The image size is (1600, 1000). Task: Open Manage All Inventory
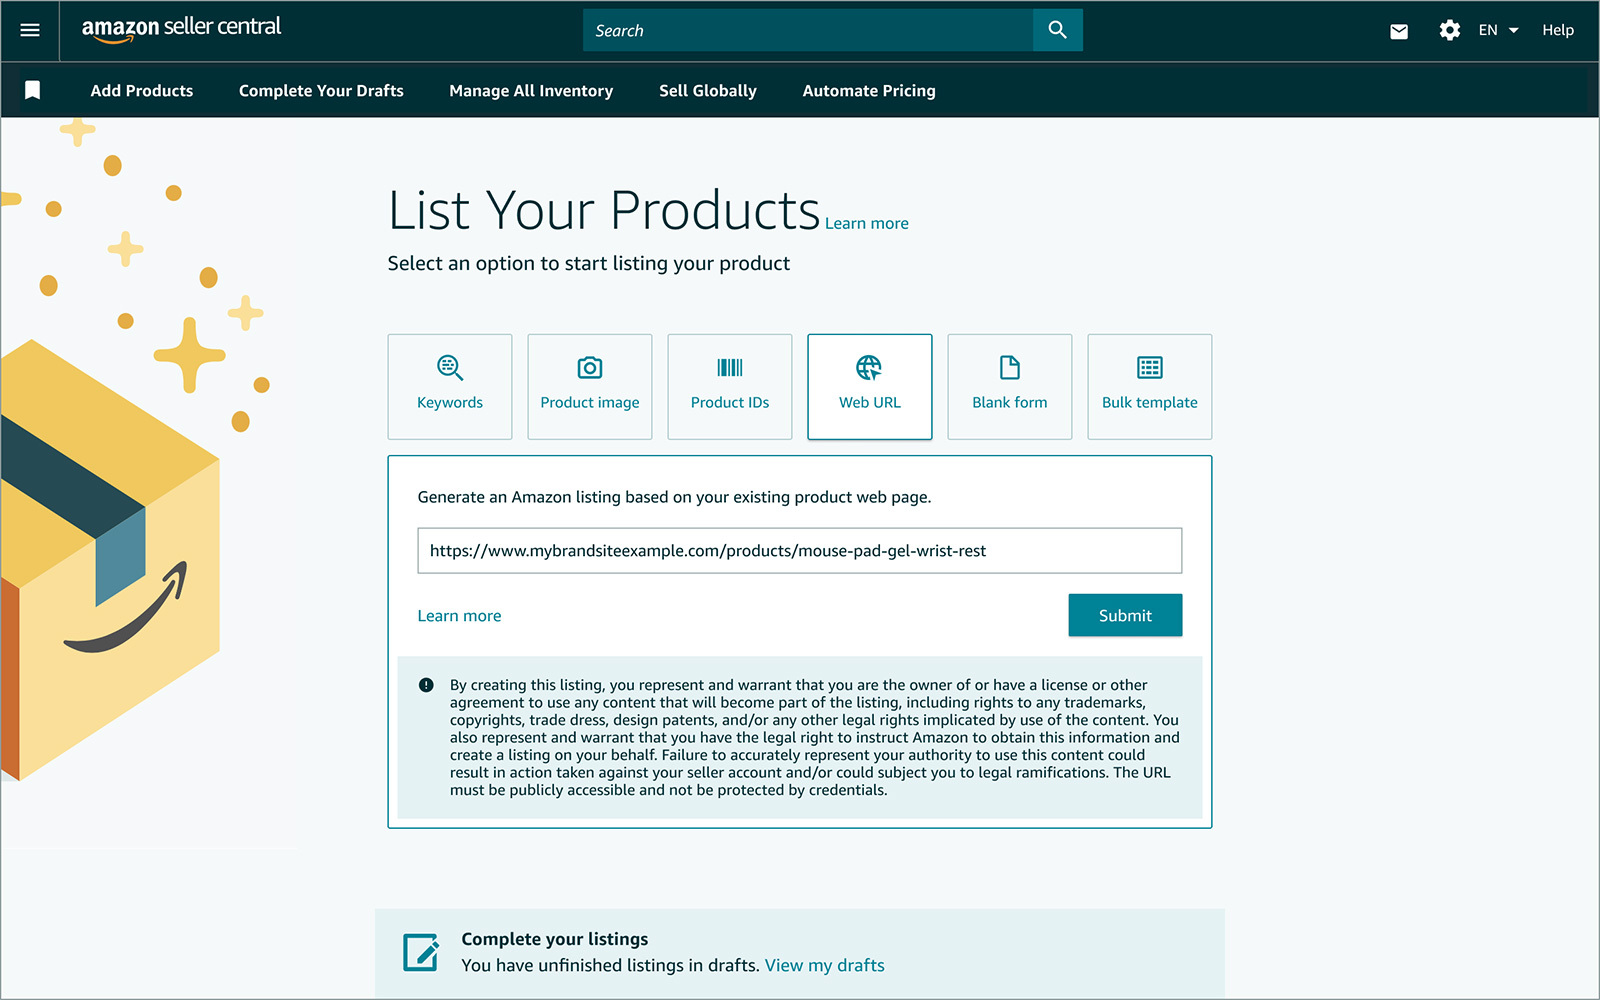[531, 90]
